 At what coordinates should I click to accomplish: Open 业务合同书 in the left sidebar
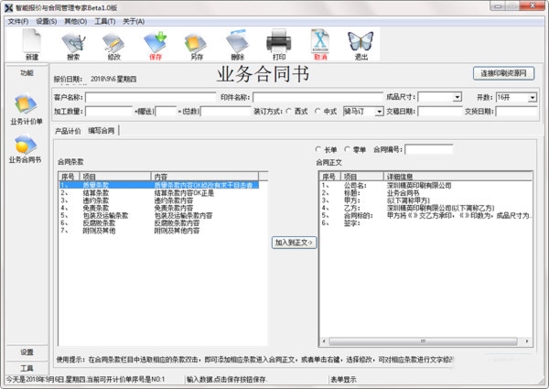[25, 149]
